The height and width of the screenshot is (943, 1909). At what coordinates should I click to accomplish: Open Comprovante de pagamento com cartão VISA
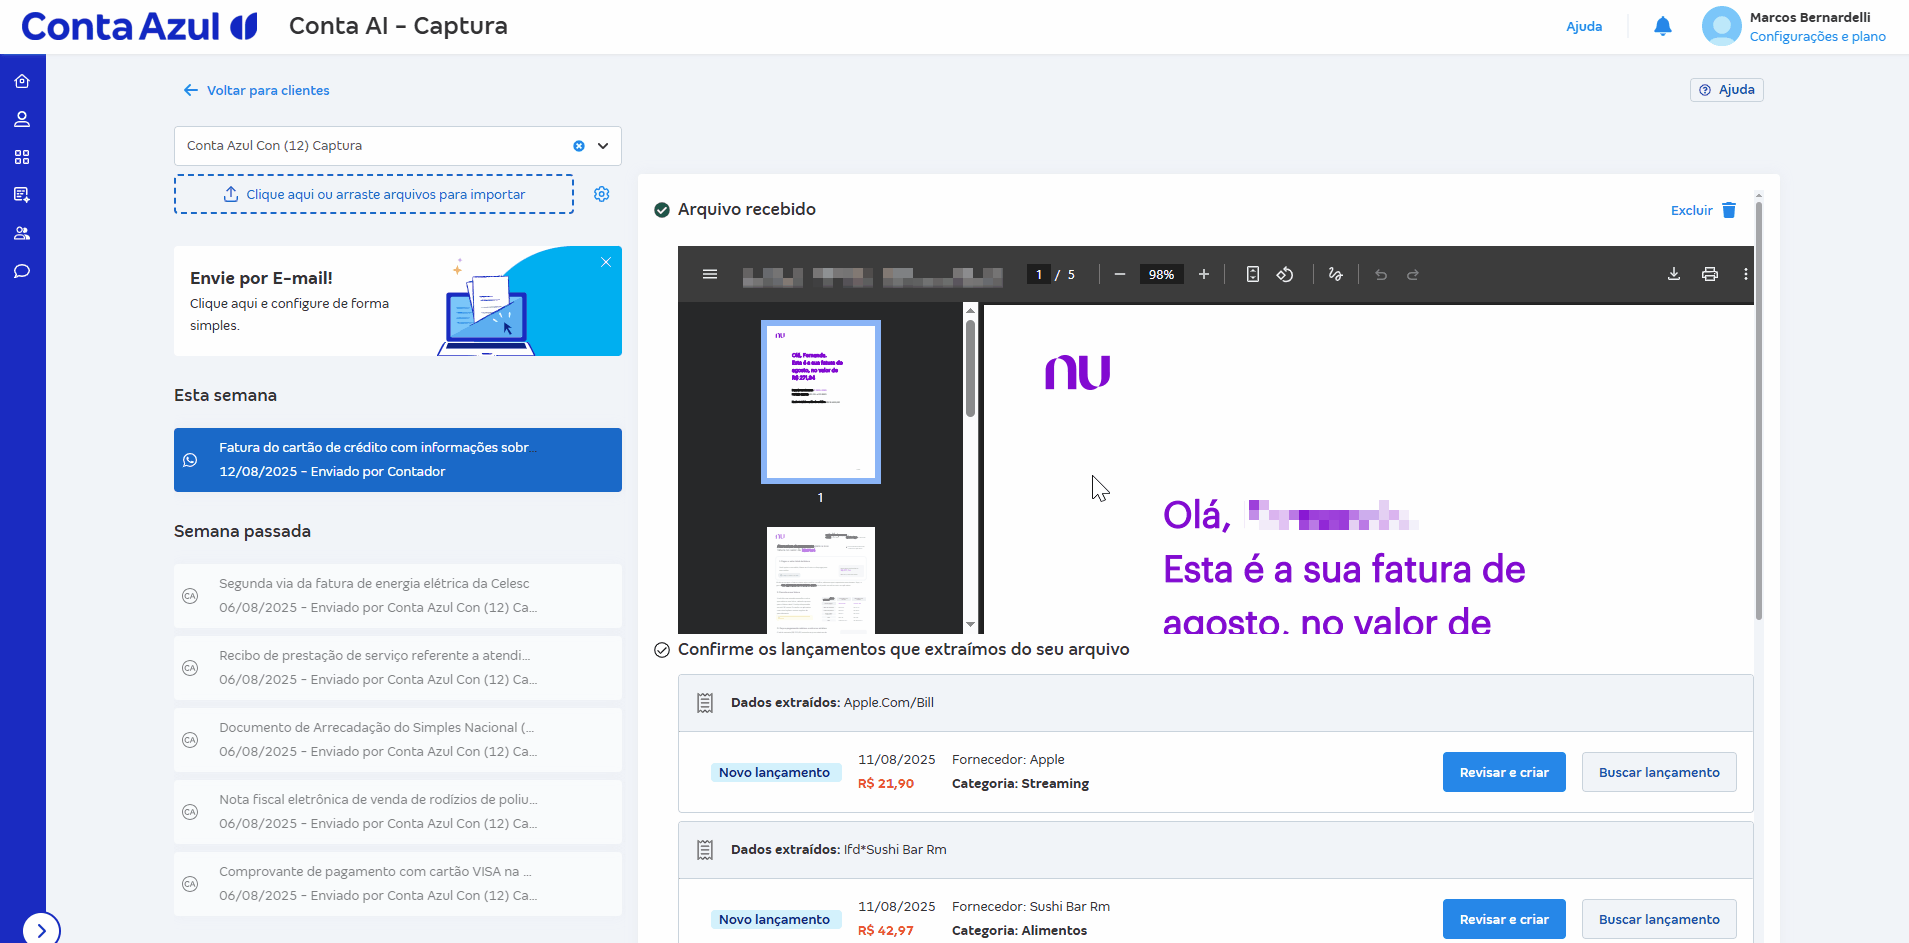(398, 884)
